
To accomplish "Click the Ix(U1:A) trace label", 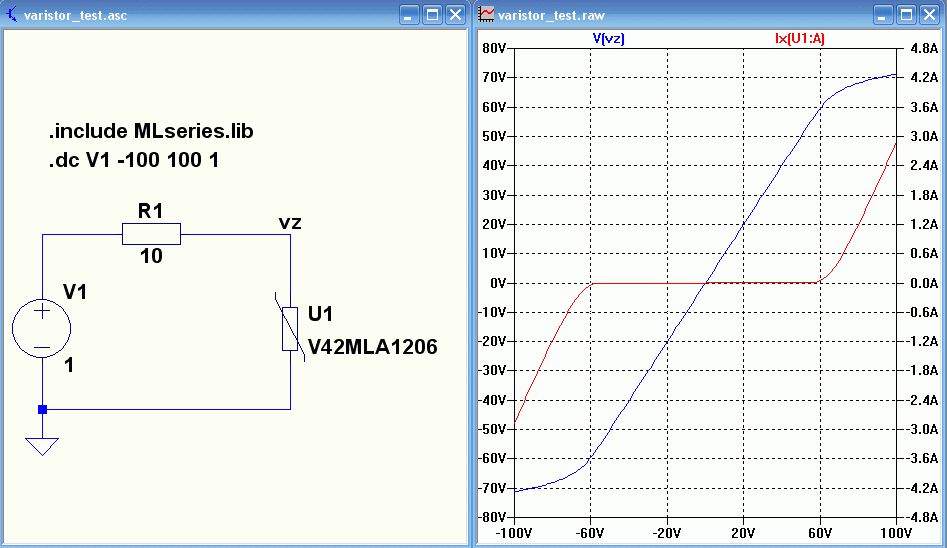I will (x=800, y=39).
